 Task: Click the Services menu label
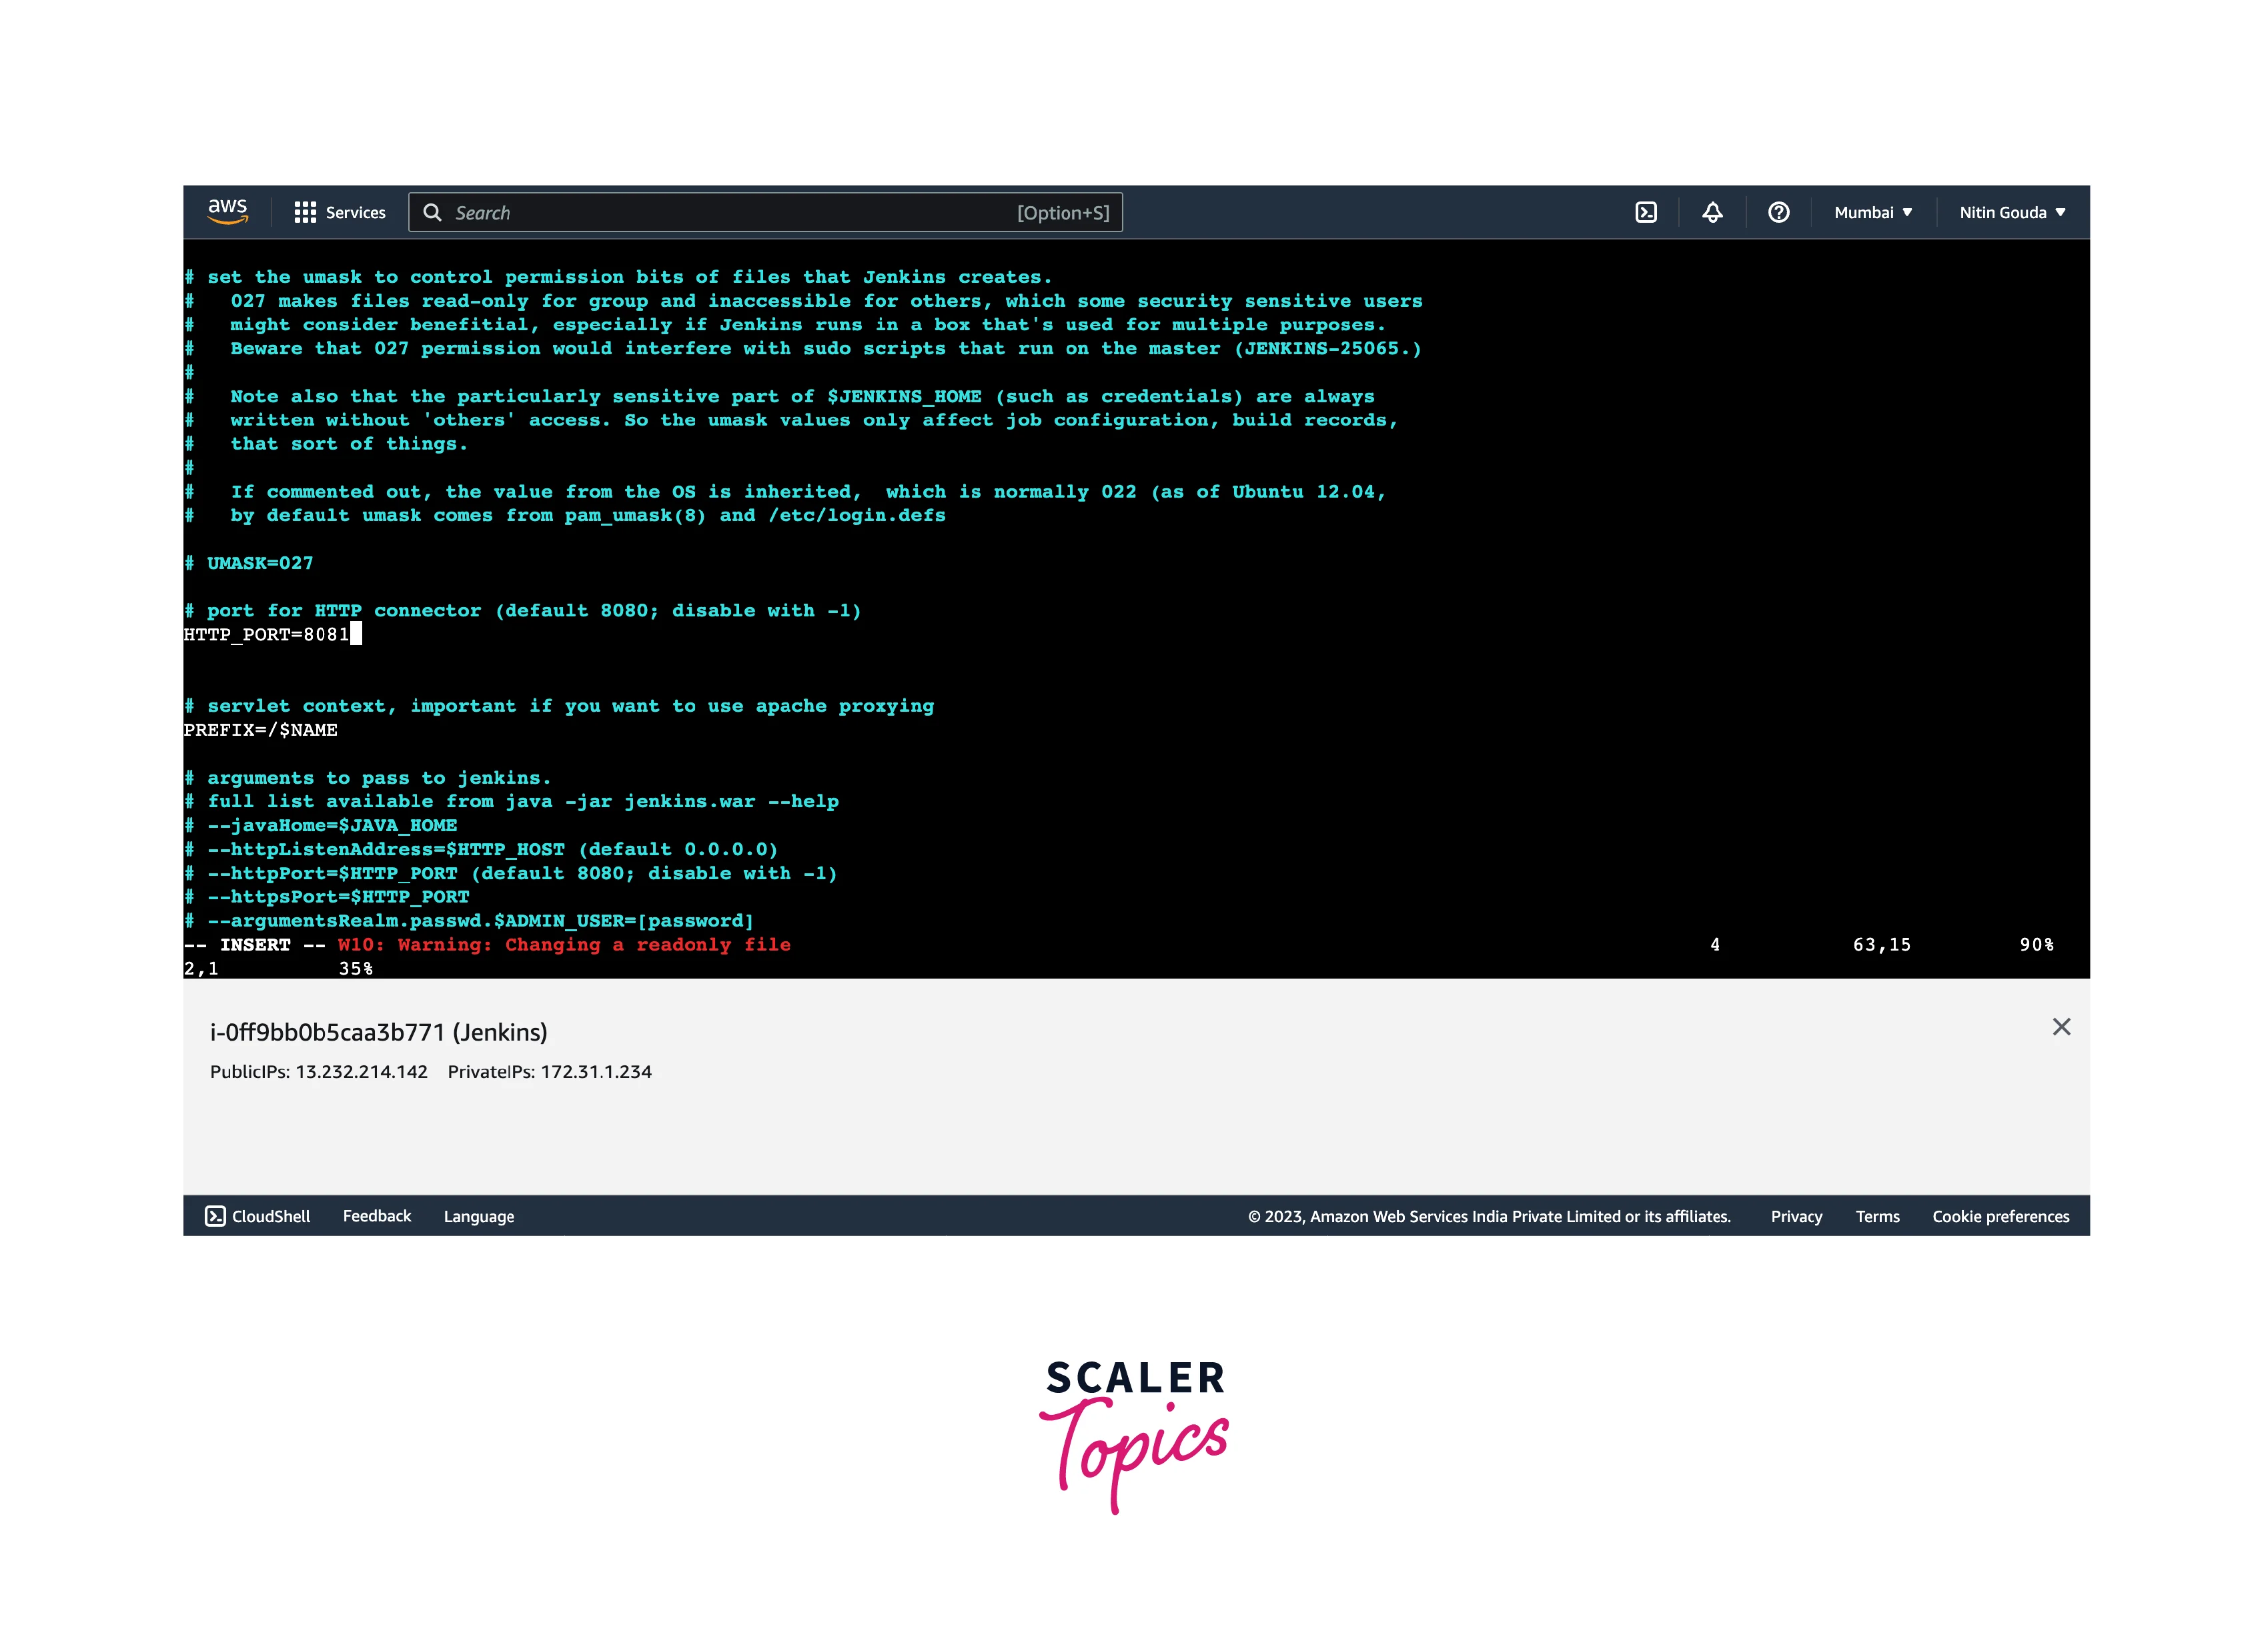coord(355,212)
